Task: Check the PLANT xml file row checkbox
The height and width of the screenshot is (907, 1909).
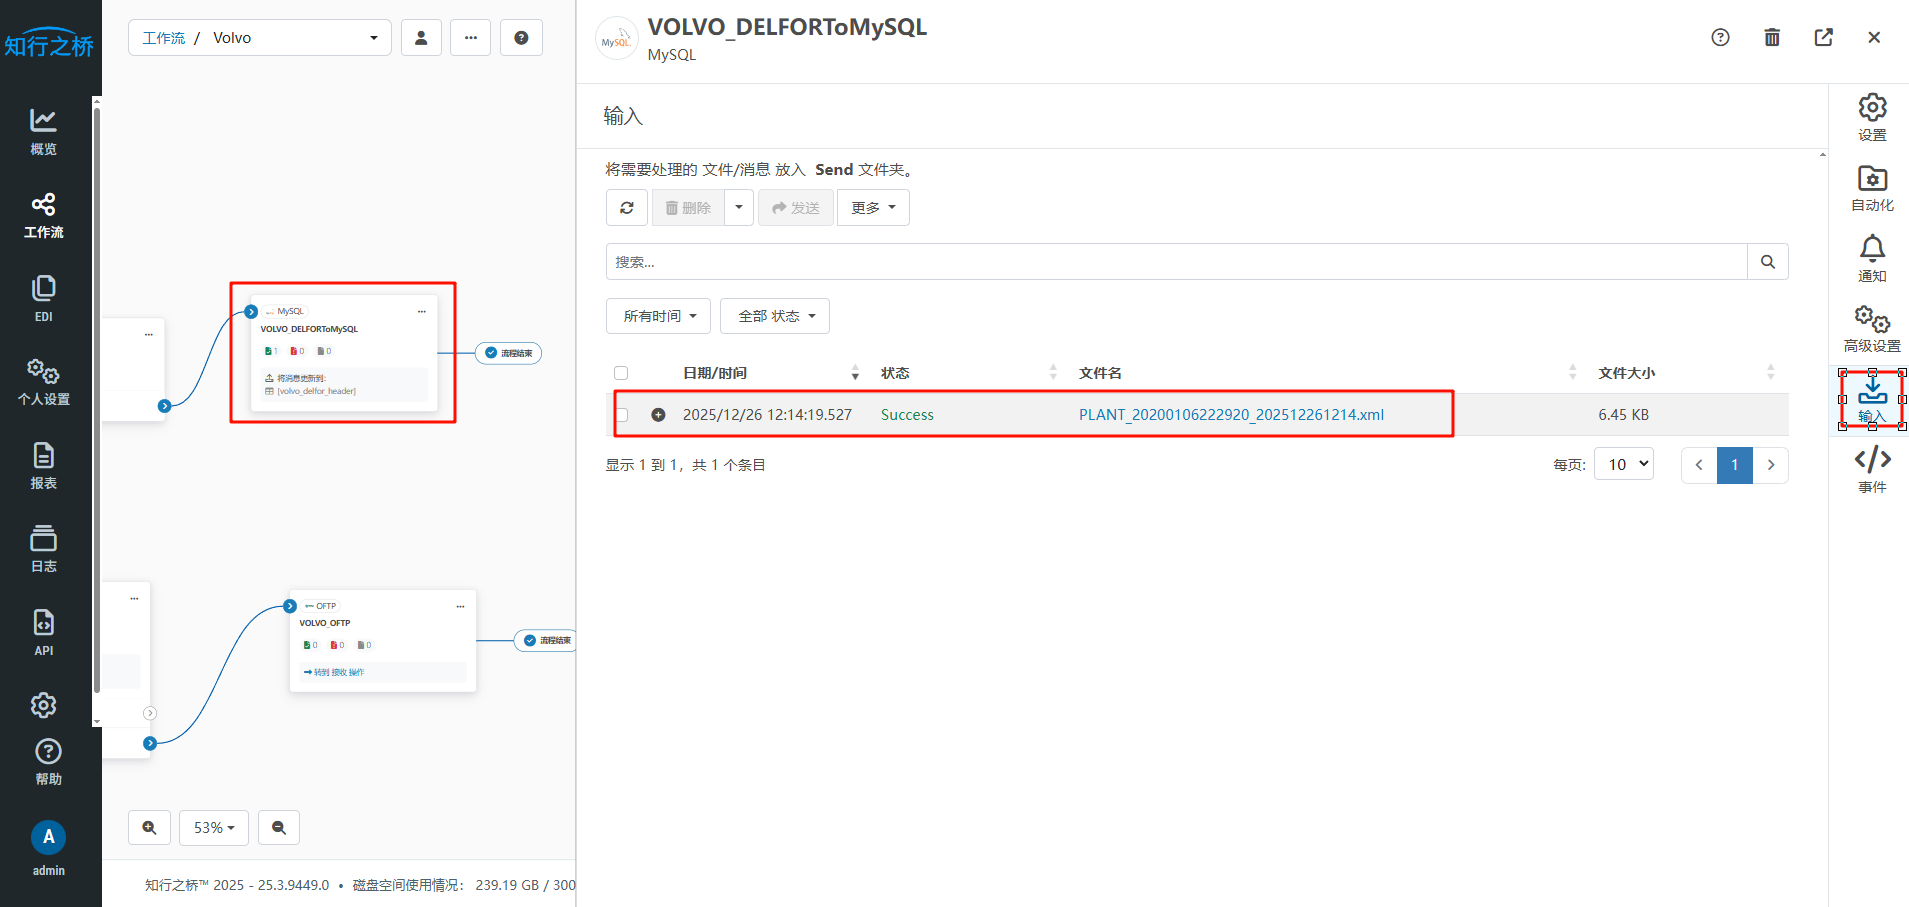Action: click(622, 415)
